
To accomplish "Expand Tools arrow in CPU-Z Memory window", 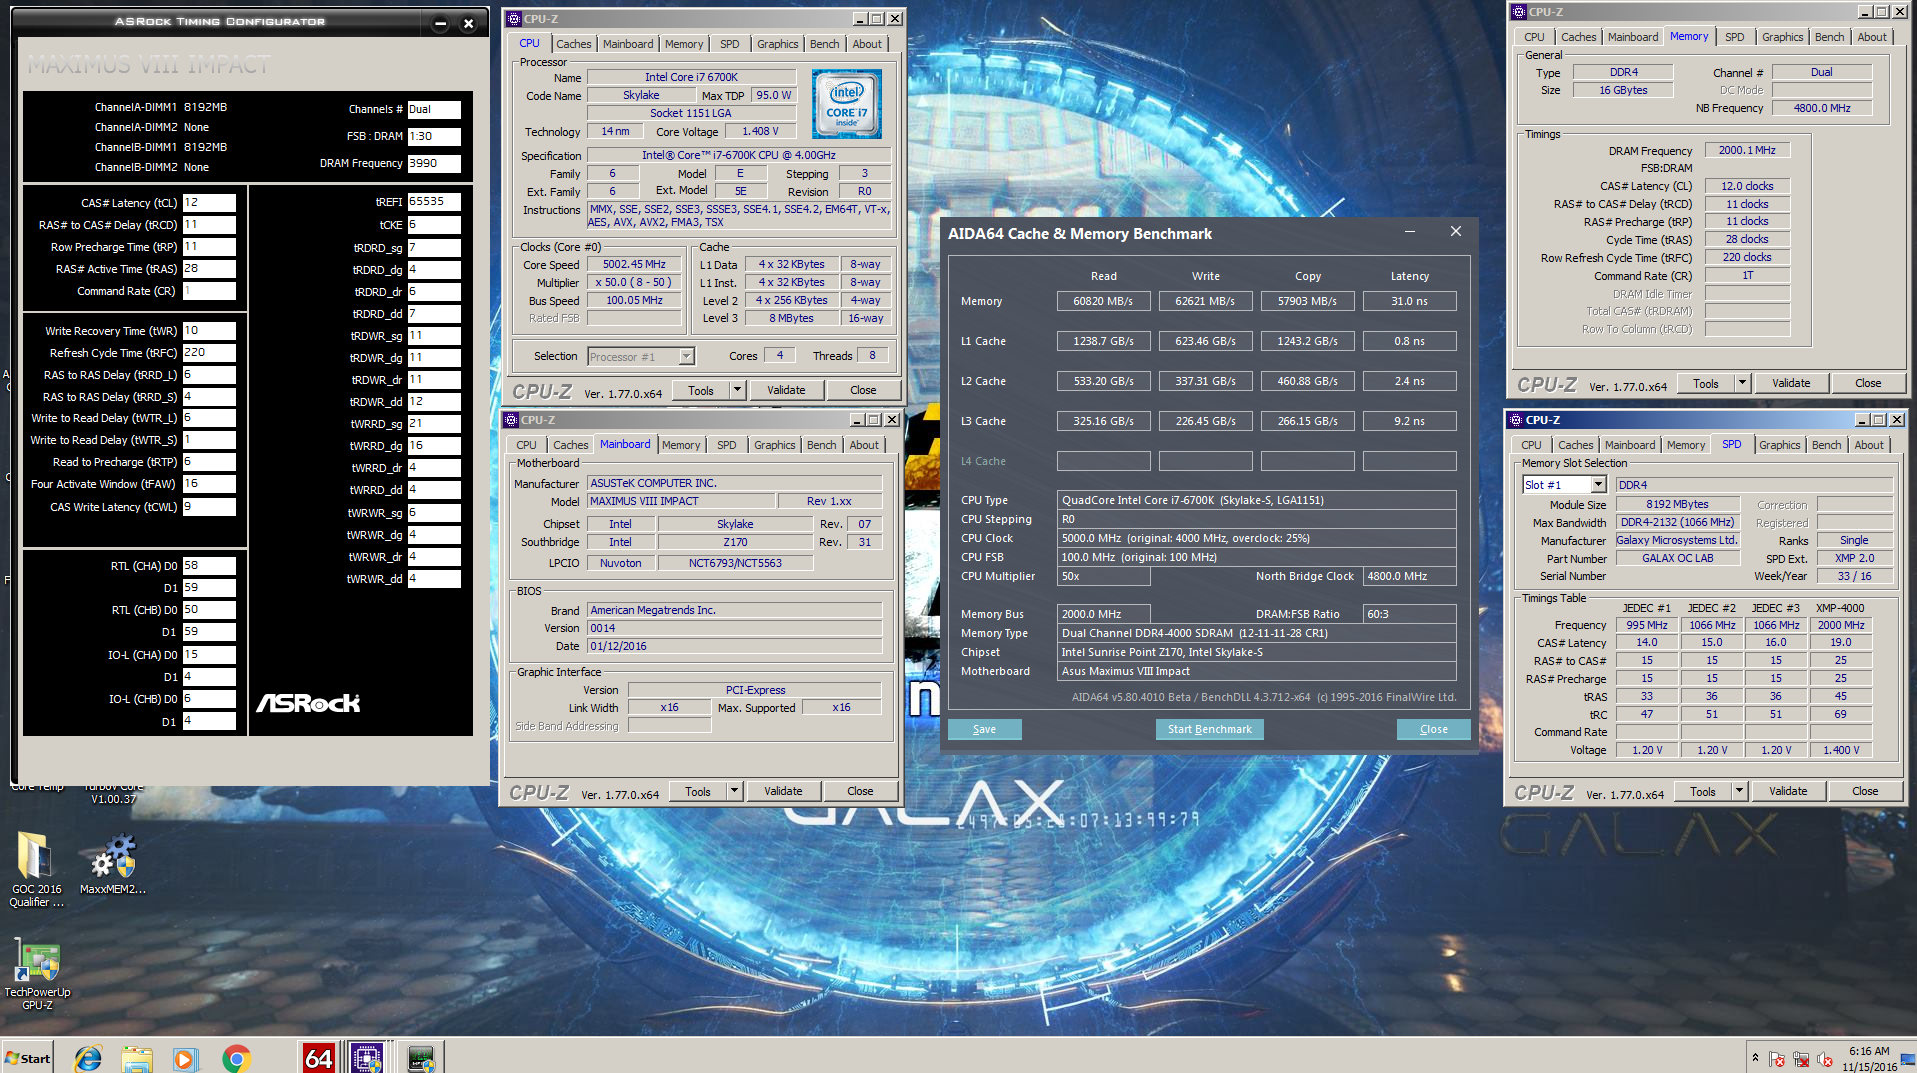I will tap(1743, 383).
